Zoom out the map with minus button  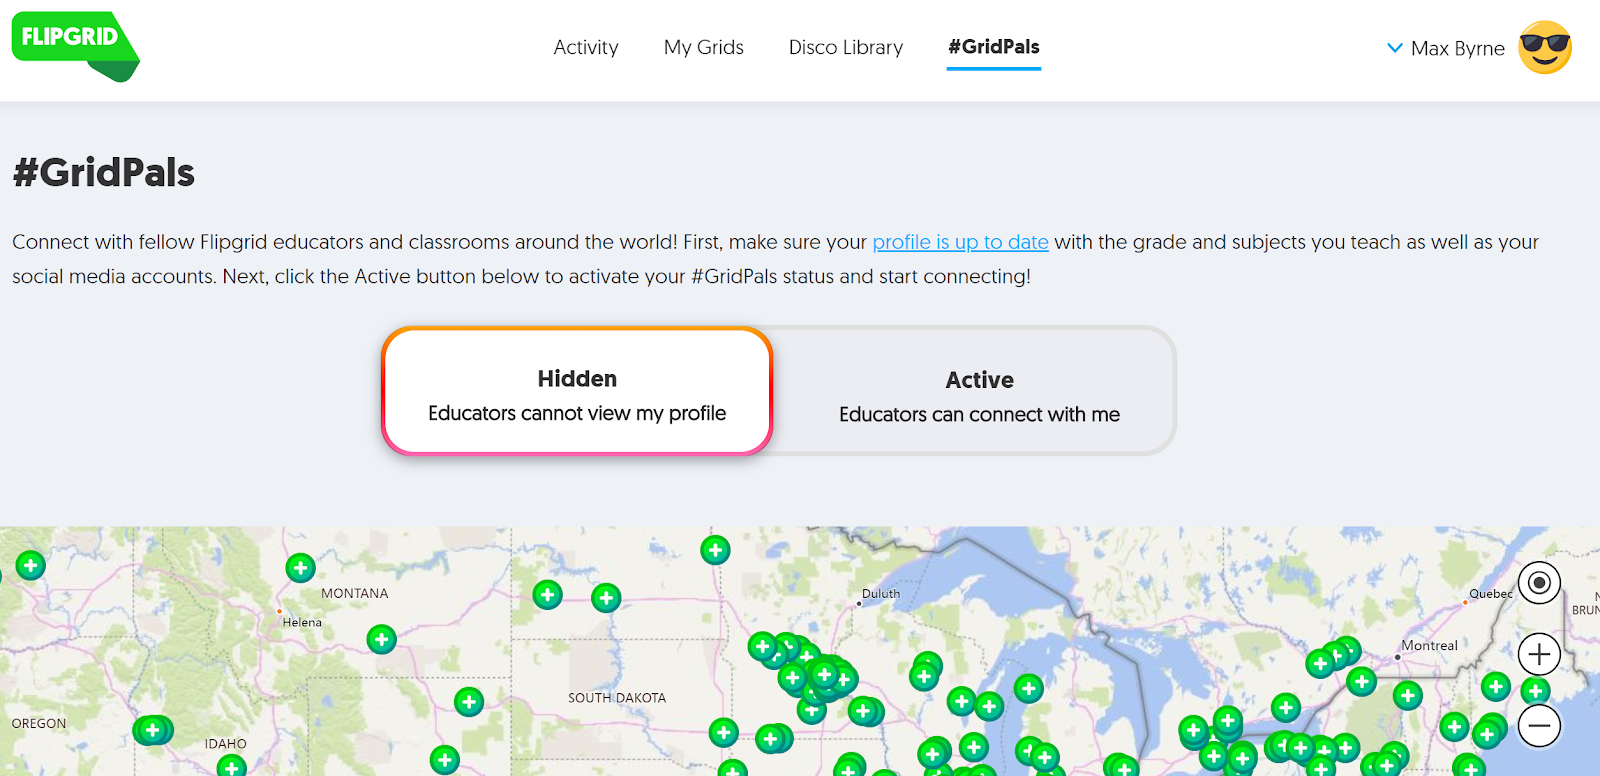click(x=1539, y=725)
